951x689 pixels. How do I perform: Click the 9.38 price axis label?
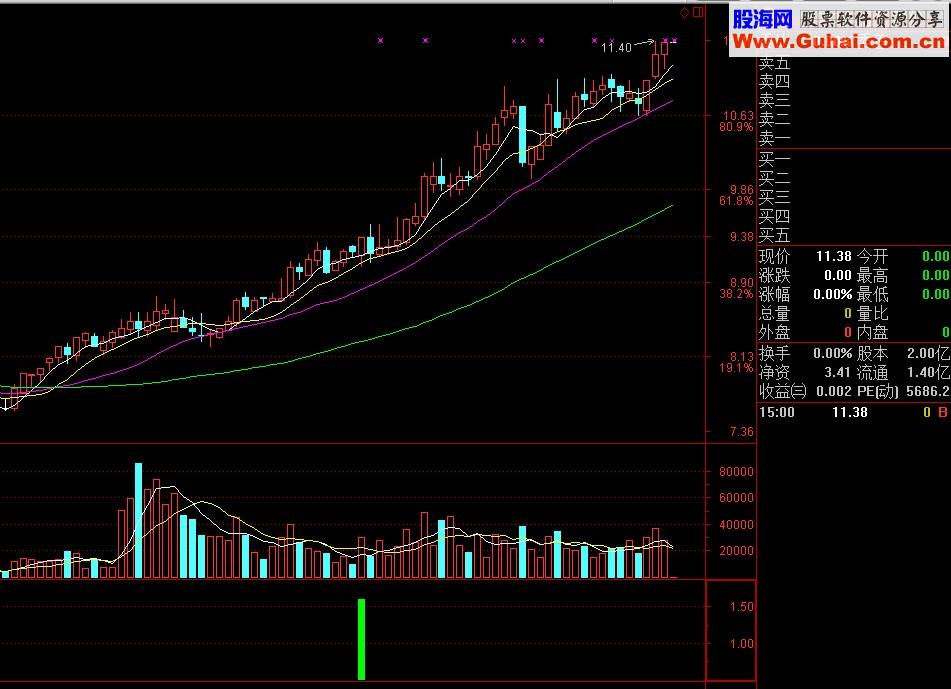[742, 237]
